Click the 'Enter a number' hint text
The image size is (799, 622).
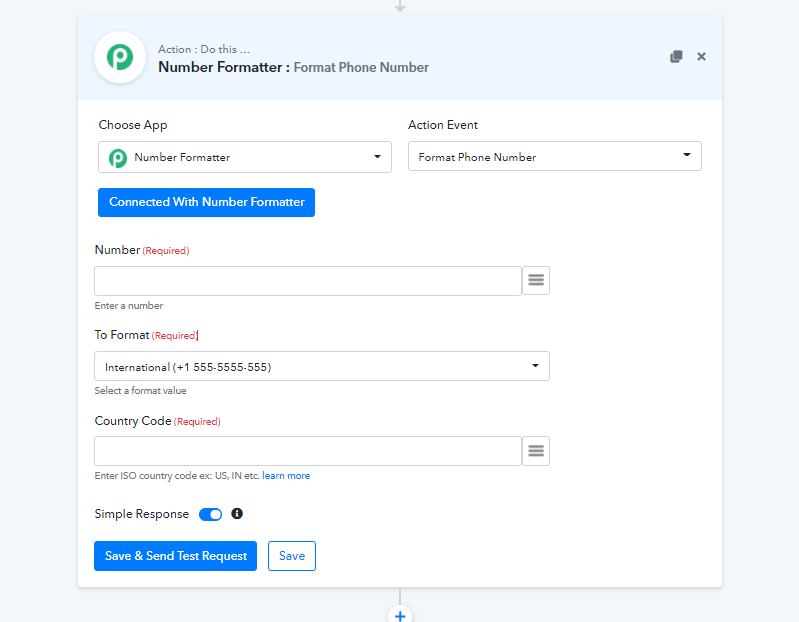click(x=129, y=306)
